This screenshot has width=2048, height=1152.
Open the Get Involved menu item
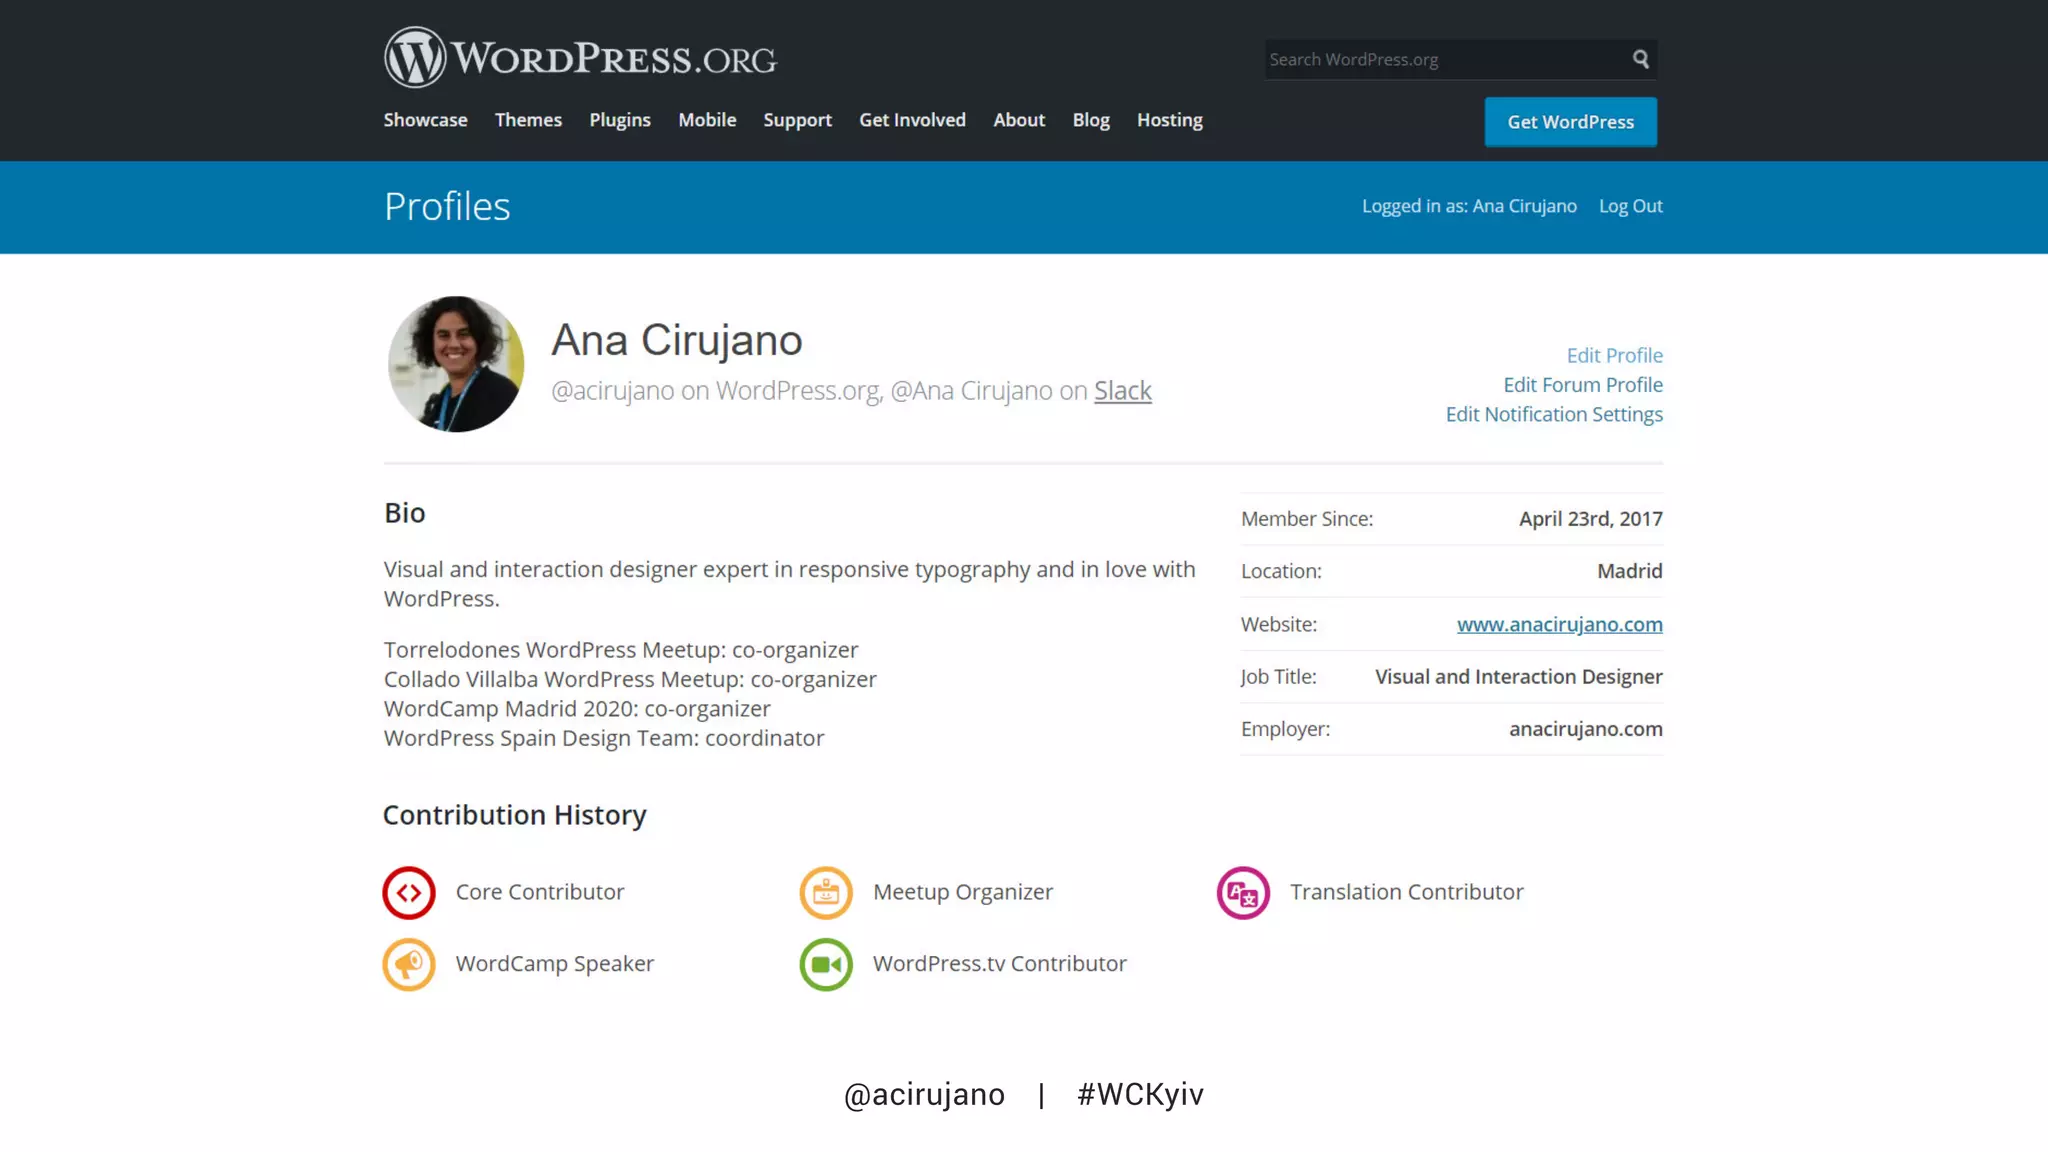[912, 120]
